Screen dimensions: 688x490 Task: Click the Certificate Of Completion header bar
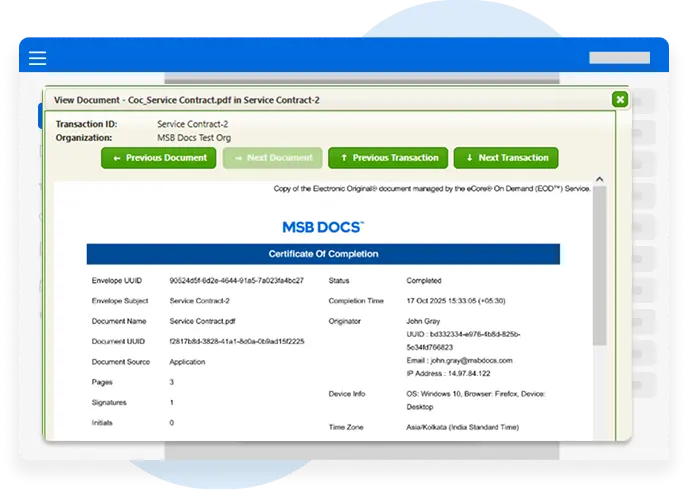coord(323,254)
